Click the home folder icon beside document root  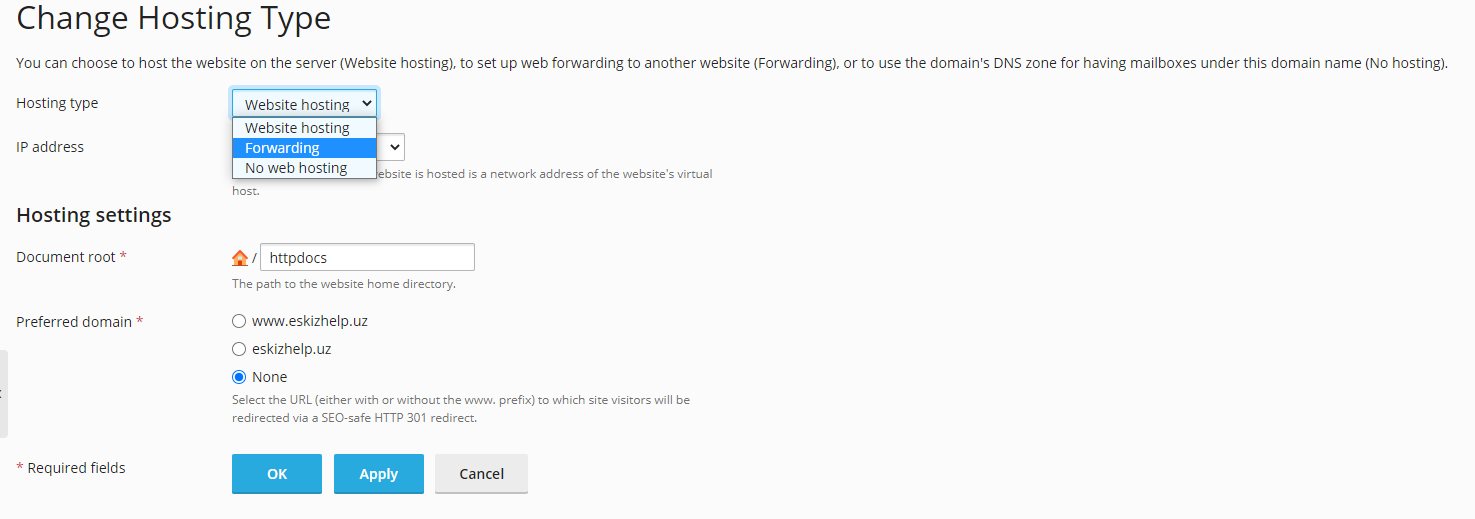coord(240,258)
